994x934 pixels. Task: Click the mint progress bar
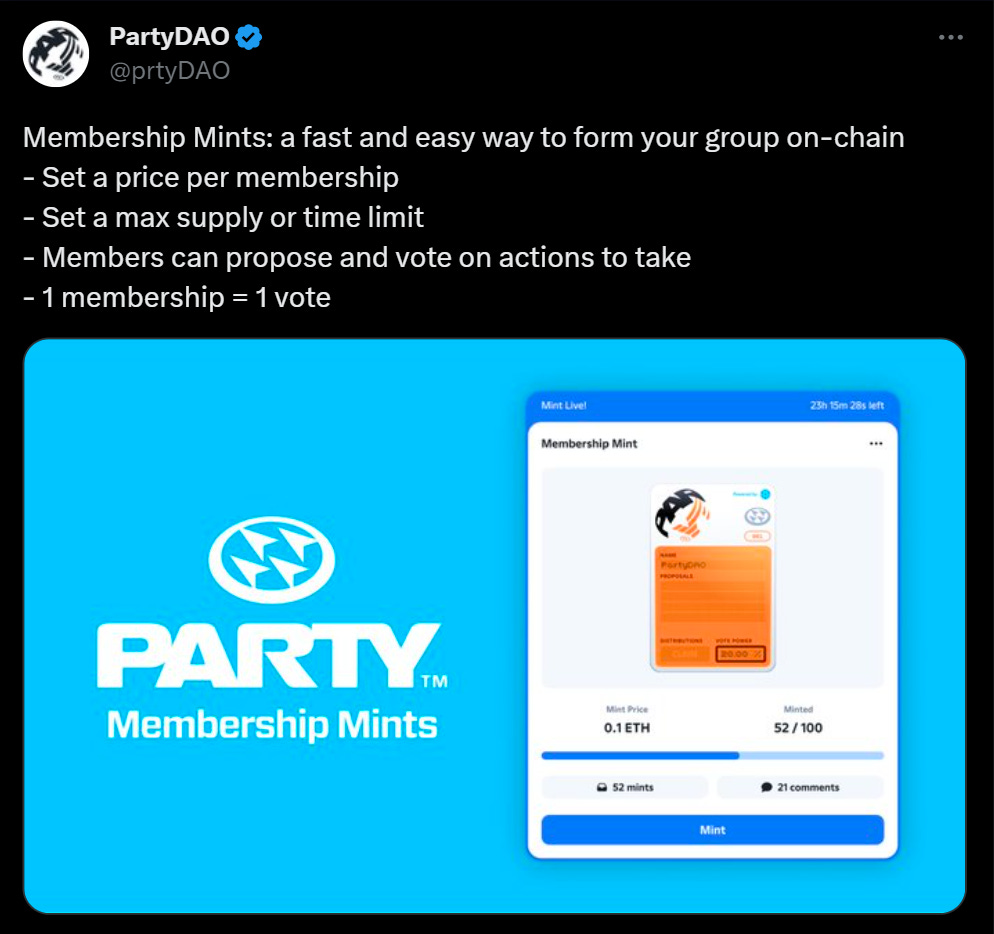click(712, 755)
